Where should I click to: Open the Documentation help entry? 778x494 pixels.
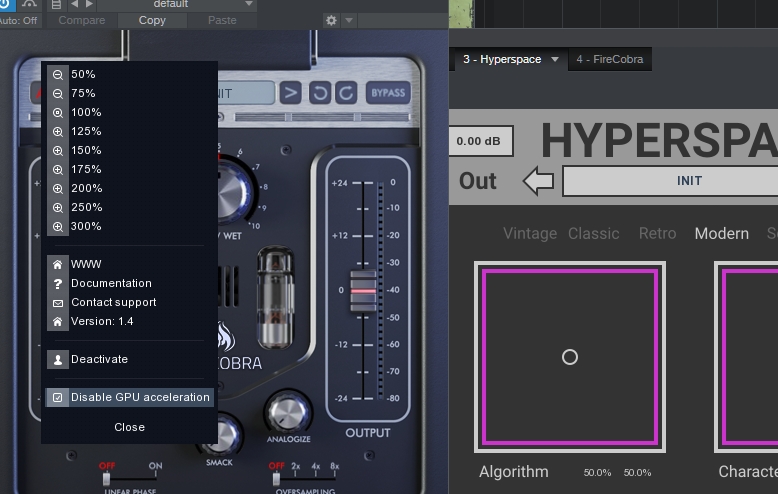pyautogui.click(x=111, y=283)
